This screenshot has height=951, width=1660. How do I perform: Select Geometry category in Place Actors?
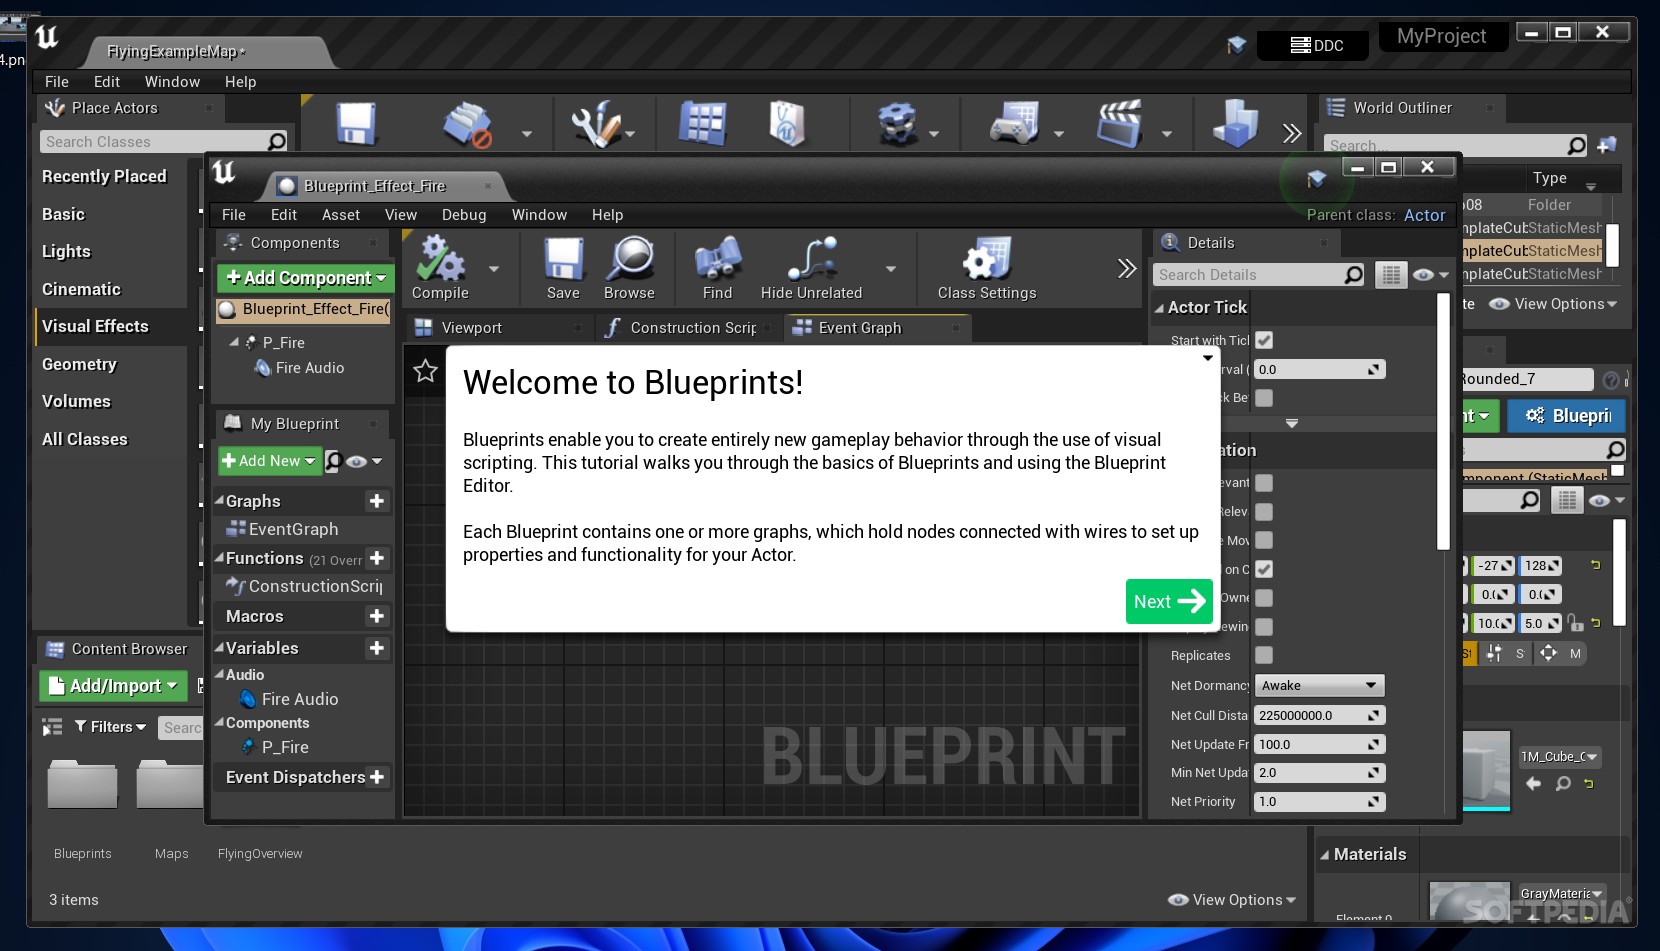pos(111,365)
